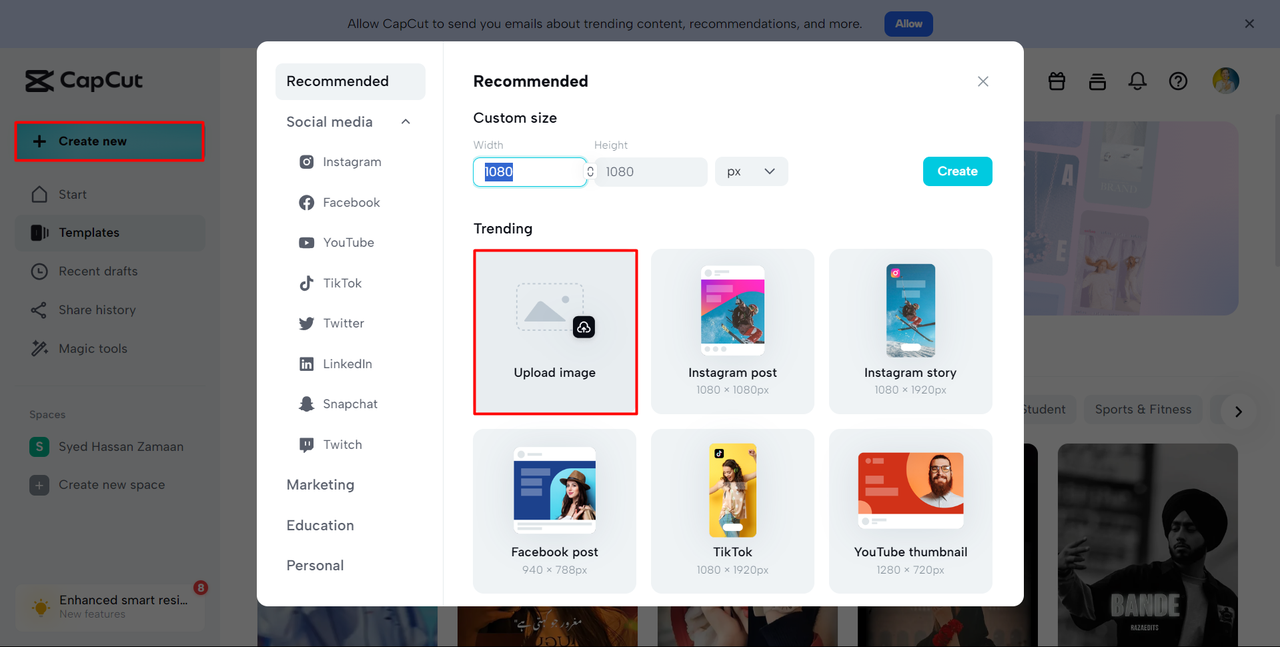The image size is (1280, 647).
Task: Select the Upload image tile
Action: pos(555,331)
